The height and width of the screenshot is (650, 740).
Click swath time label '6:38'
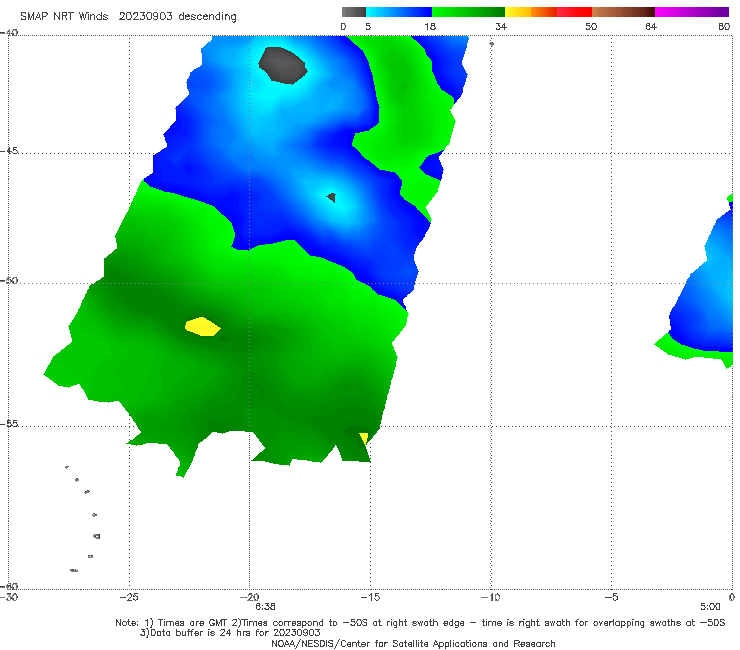point(265,607)
